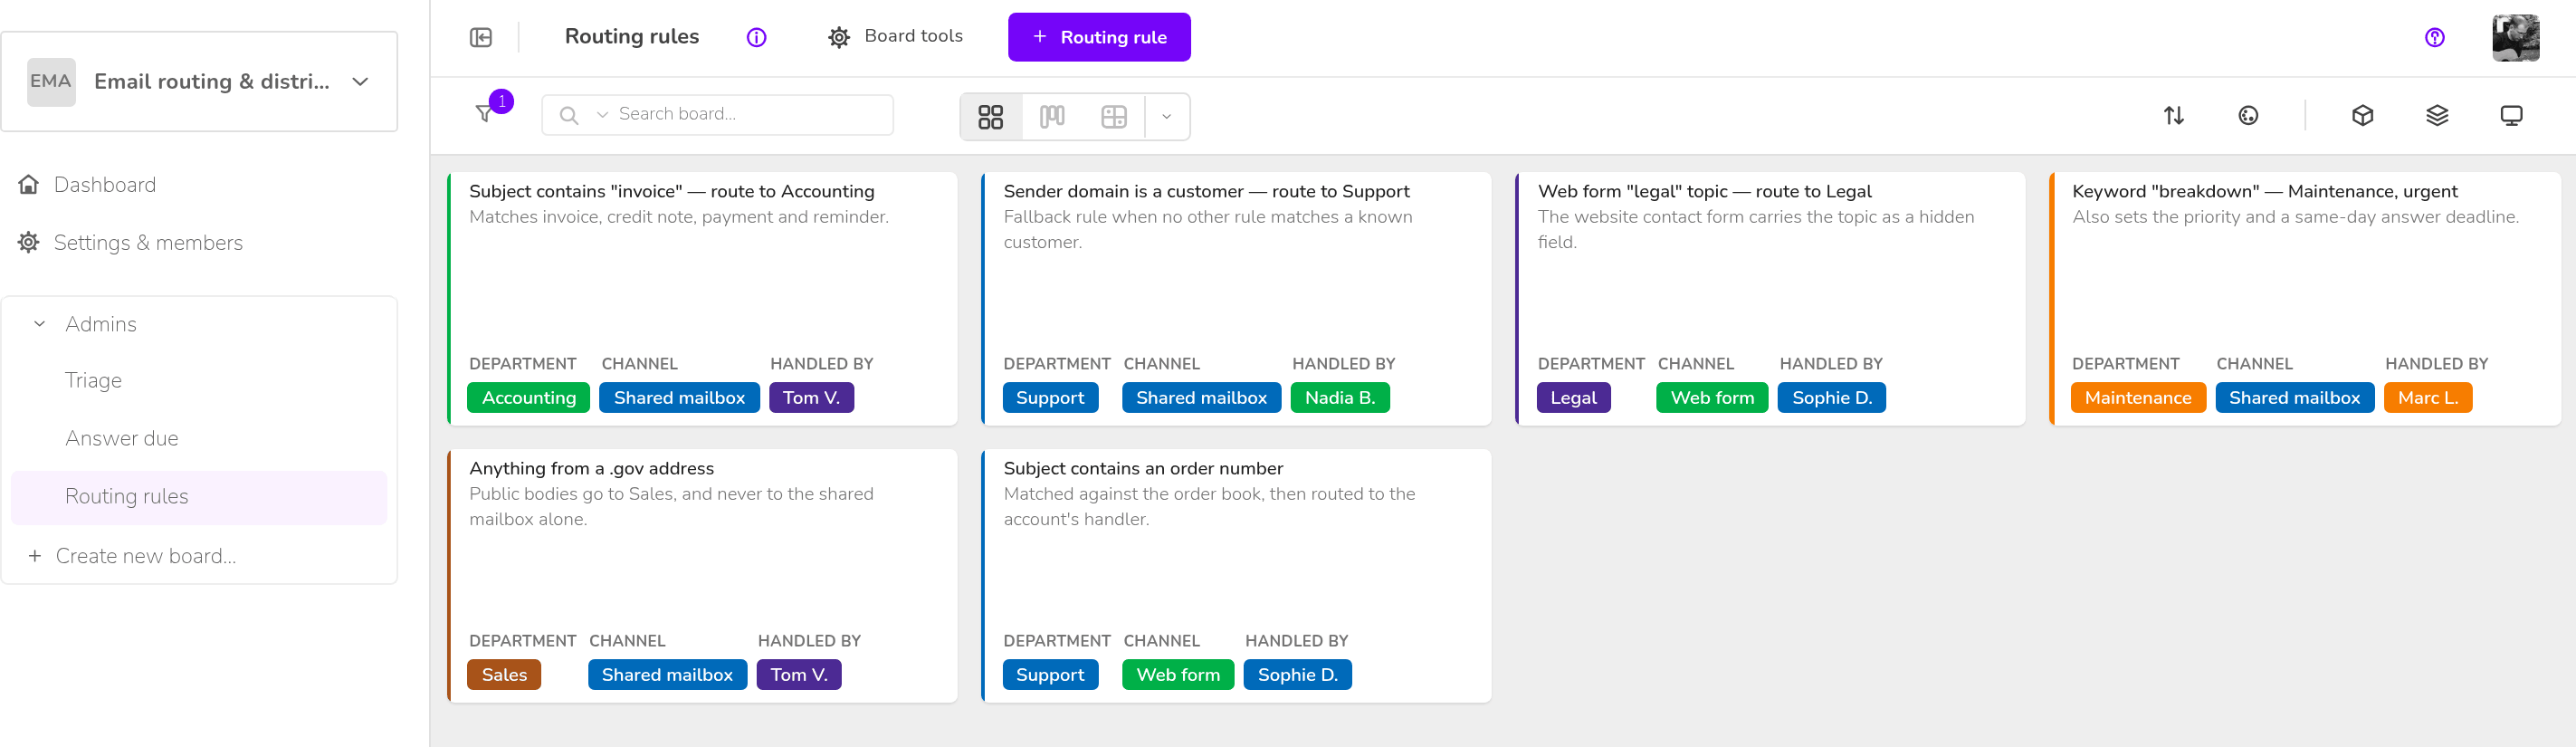Click Support tag on order number card
Image resolution: width=2576 pixels, height=747 pixels.
1050,675
